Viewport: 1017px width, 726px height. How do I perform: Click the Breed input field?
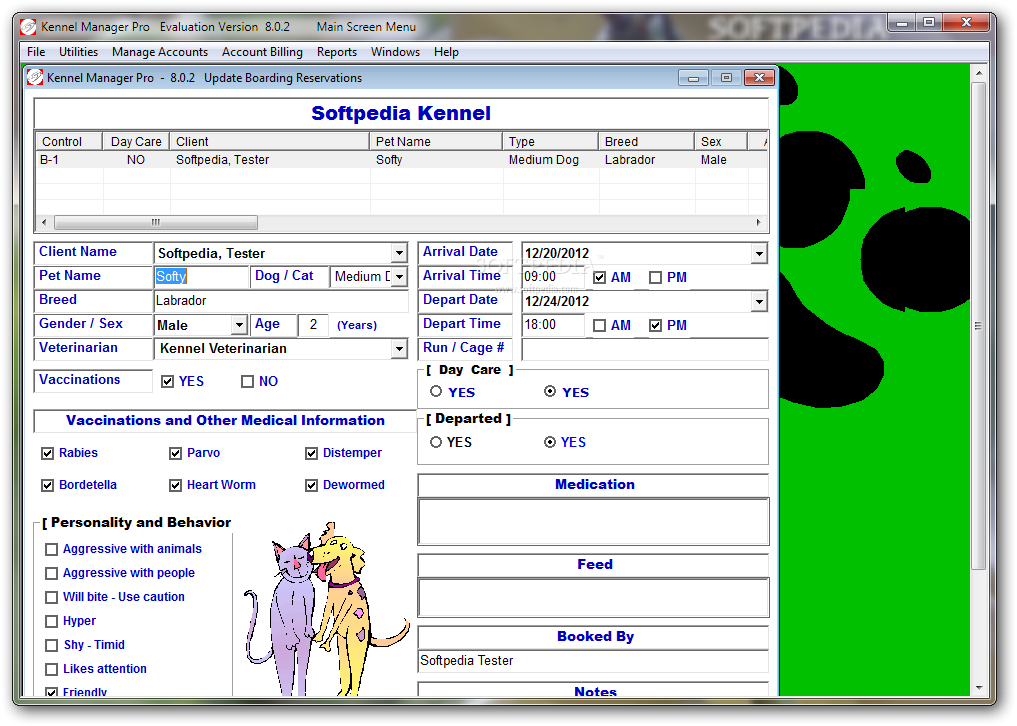tap(281, 300)
